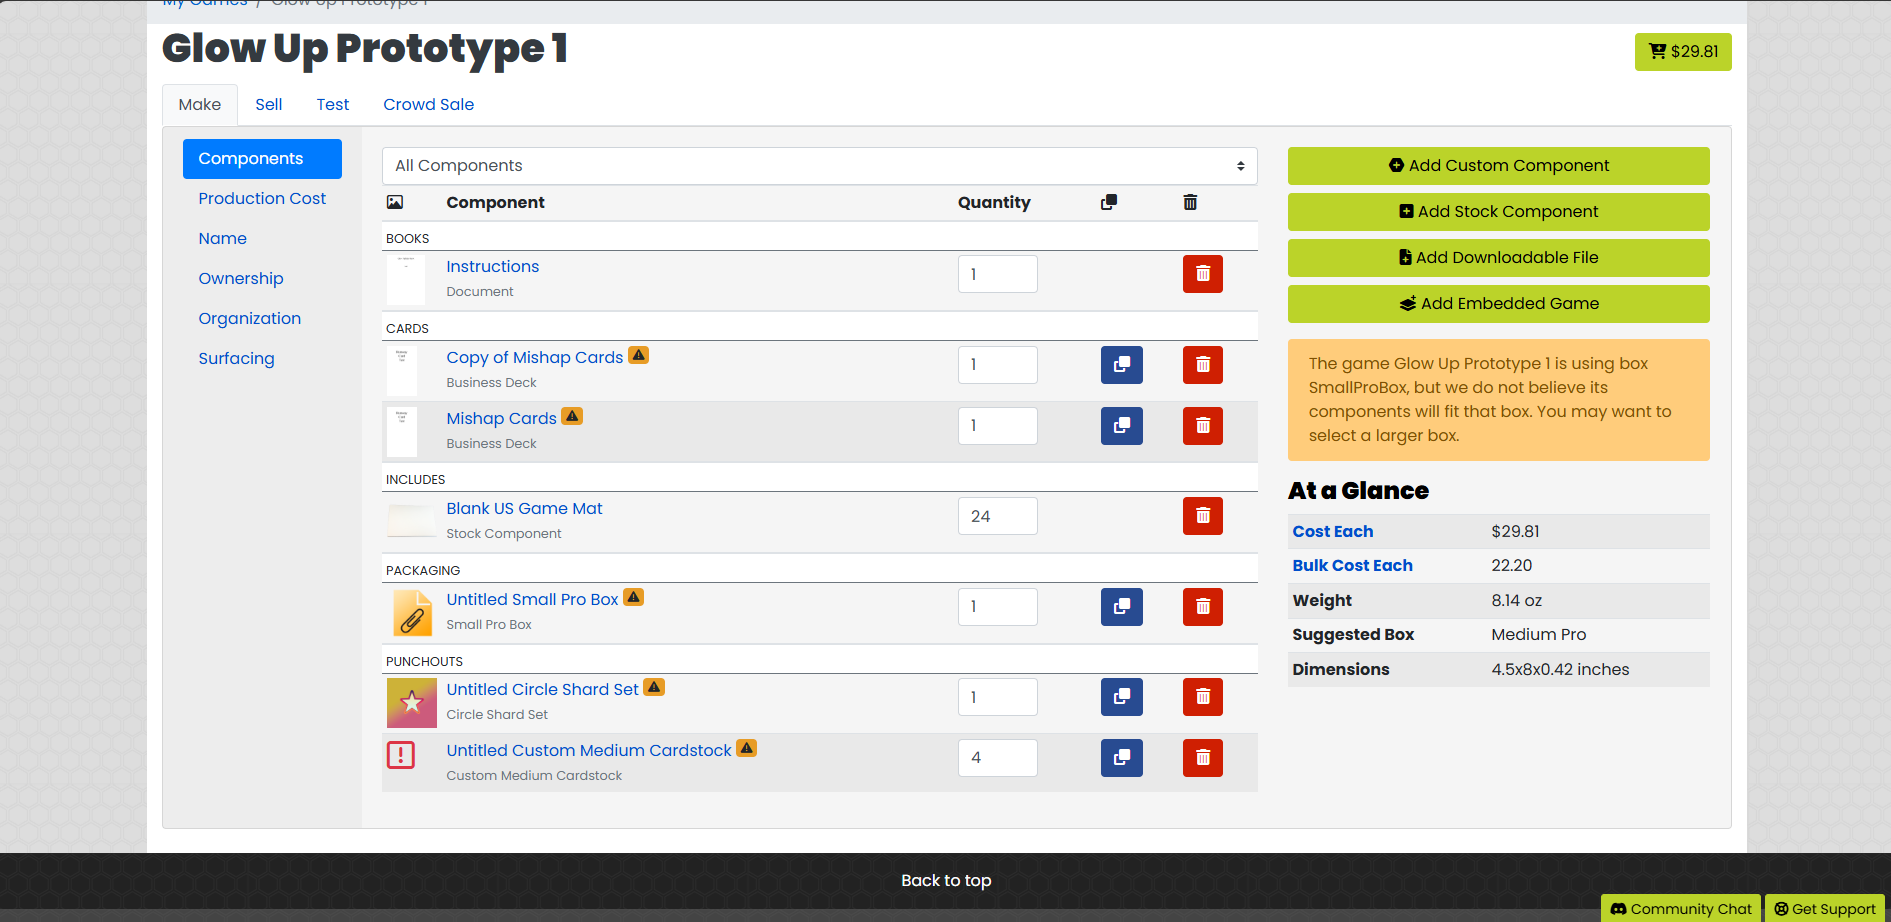The image size is (1891, 922).
Task: Open the $29.81 shopping cart button
Action: 1682,52
